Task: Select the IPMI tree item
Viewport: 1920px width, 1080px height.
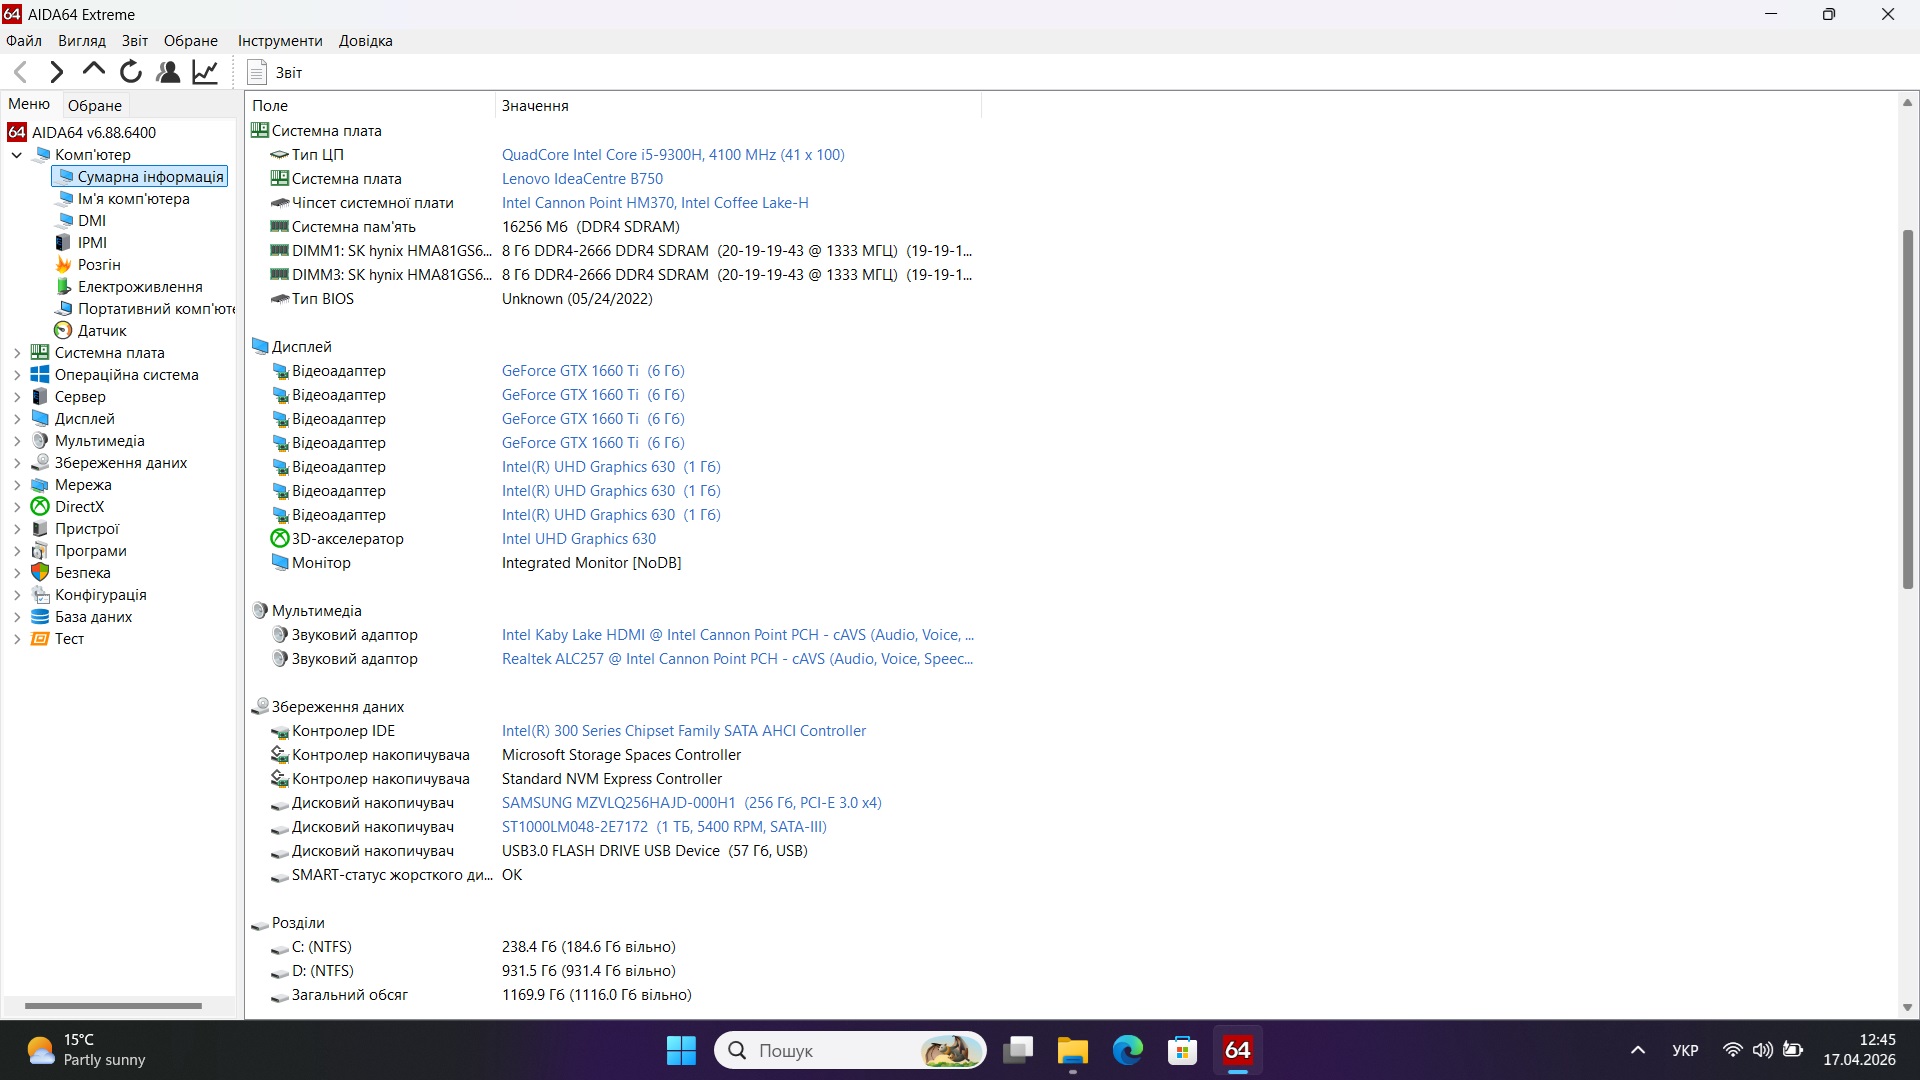Action: pyautogui.click(x=91, y=242)
